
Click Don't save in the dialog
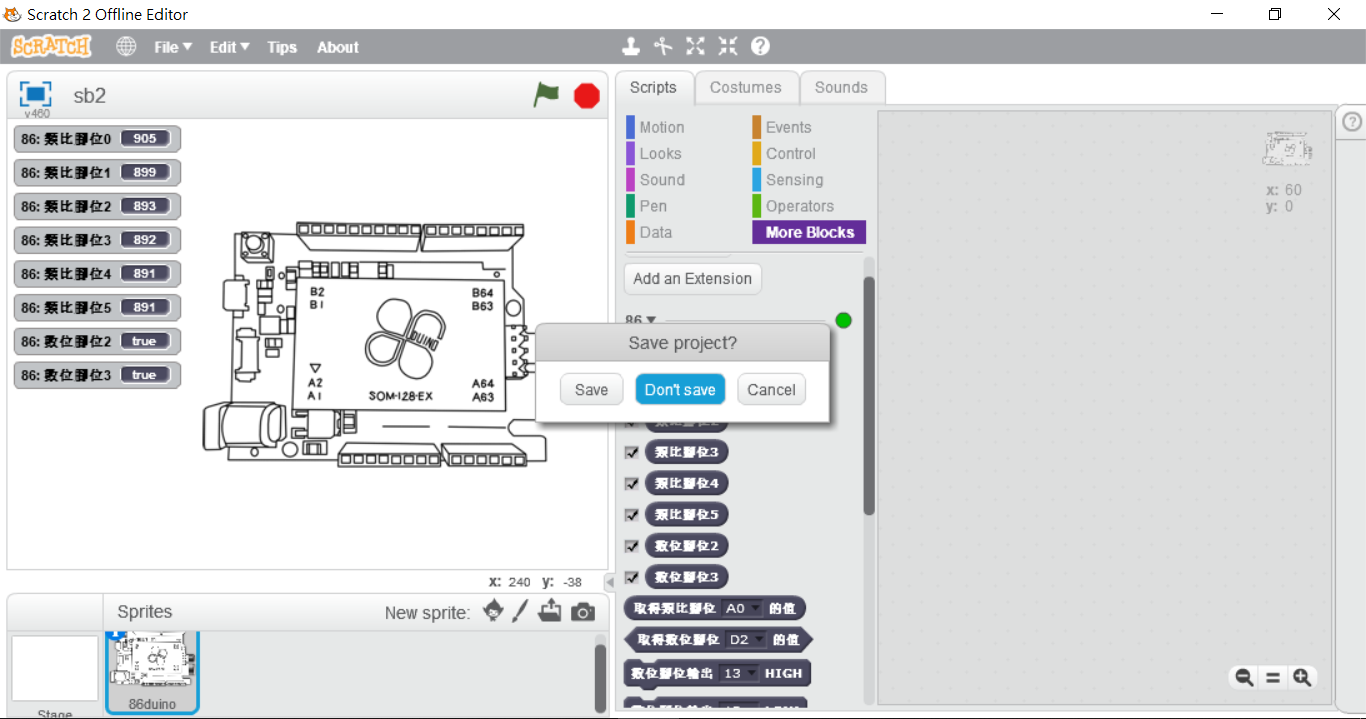coord(680,389)
